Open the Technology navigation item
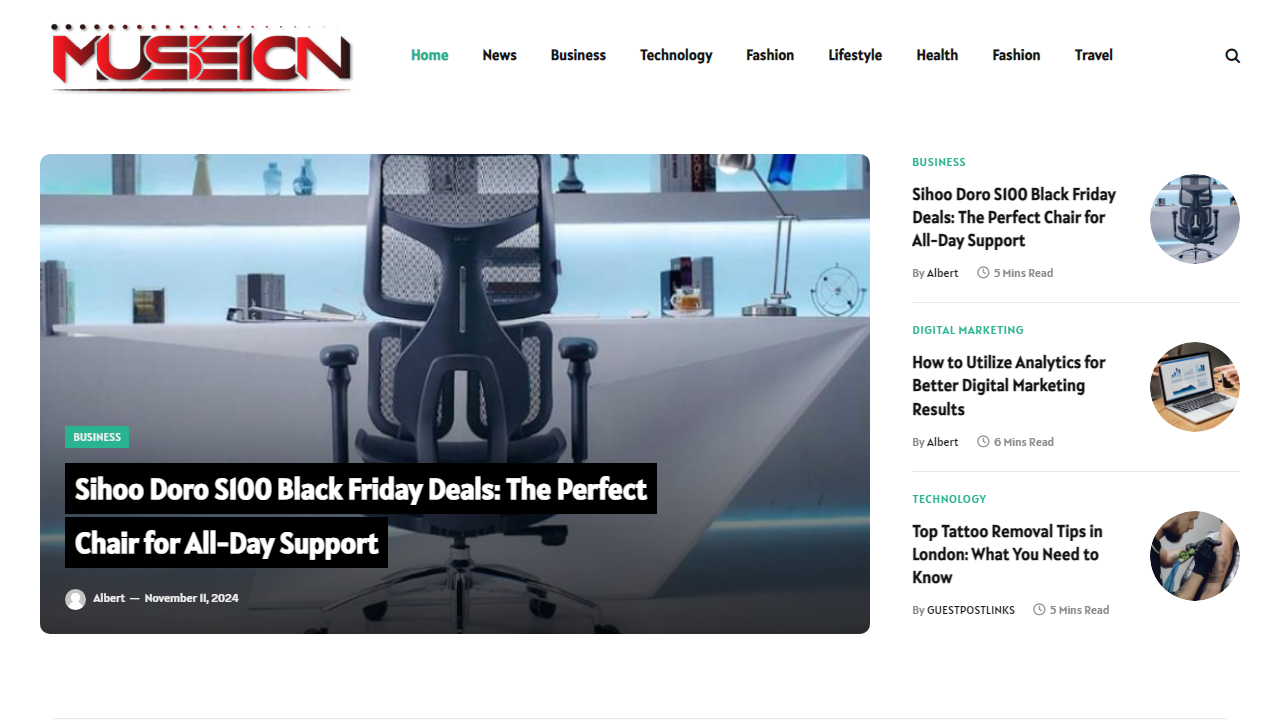Screen dimensions: 1280x720 point(676,55)
